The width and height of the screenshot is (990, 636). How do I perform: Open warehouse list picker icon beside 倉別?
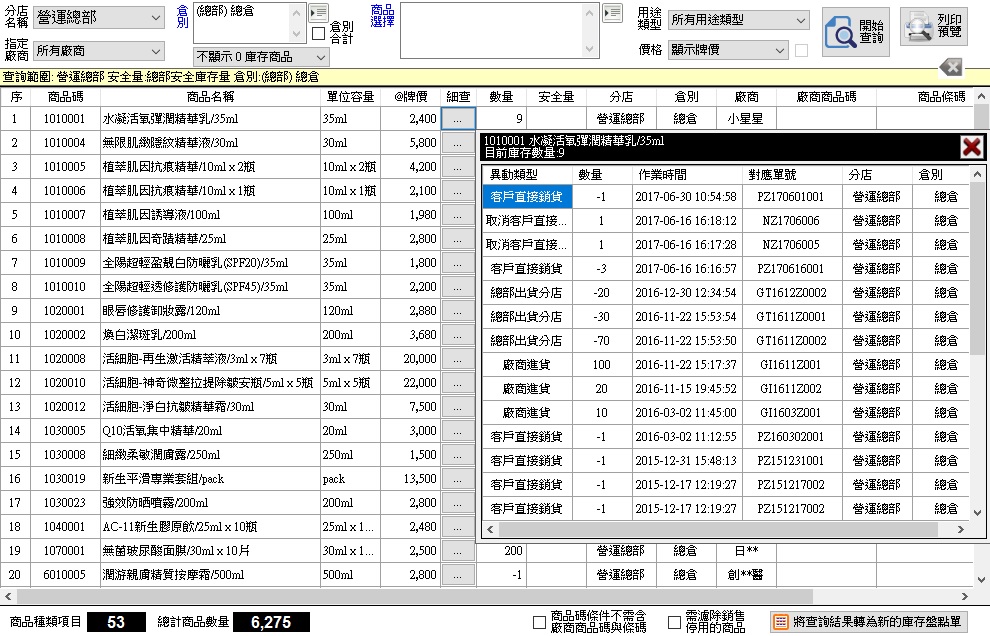(x=319, y=12)
